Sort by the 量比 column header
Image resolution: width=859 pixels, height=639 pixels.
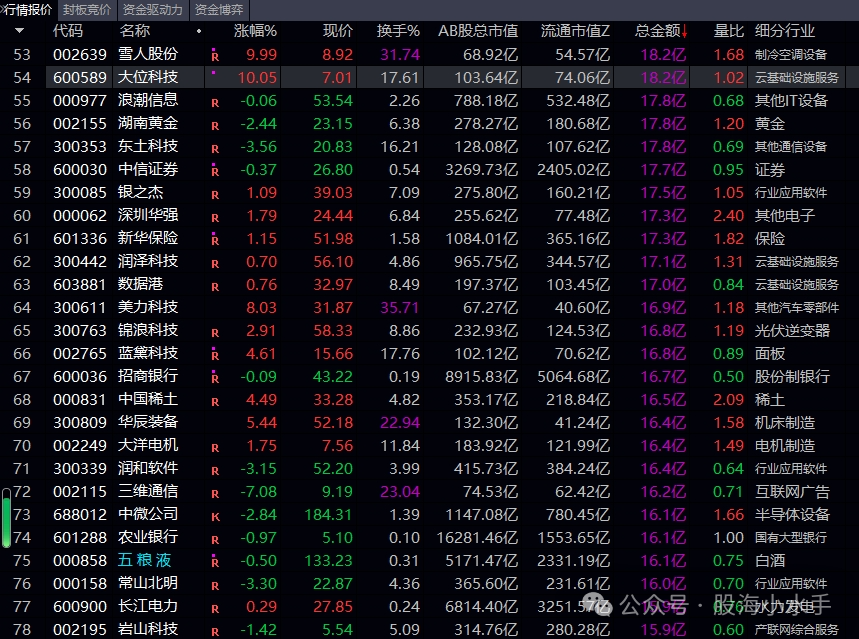tap(729, 31)
